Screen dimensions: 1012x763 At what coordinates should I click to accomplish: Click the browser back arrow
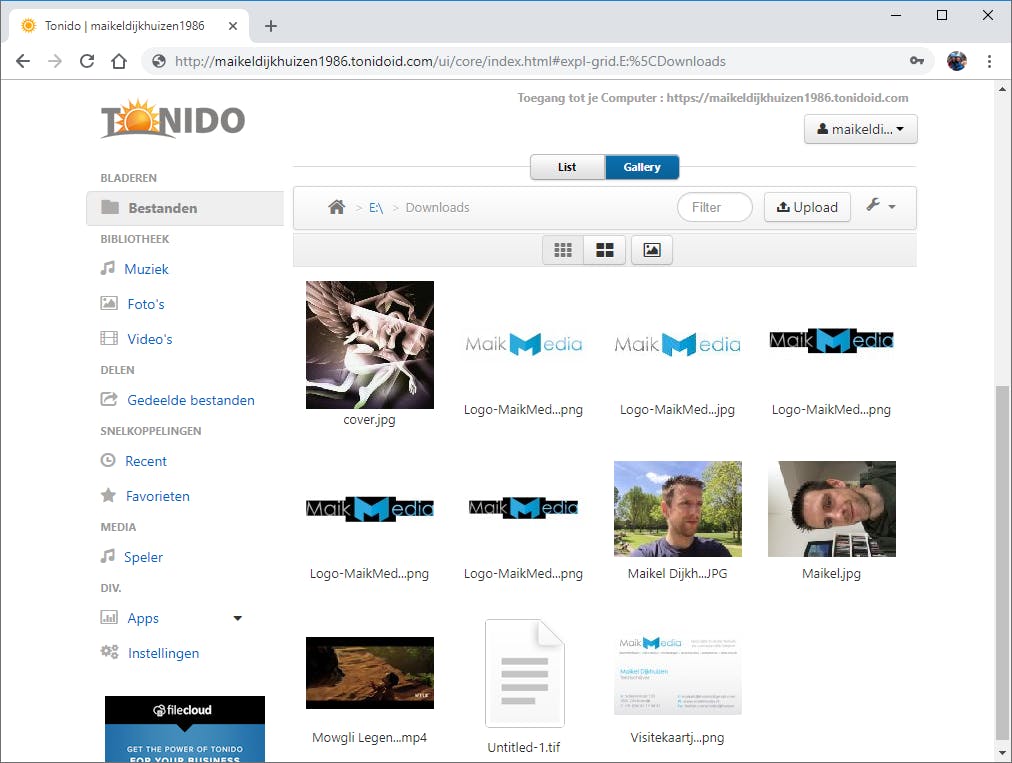click(23, 61)
